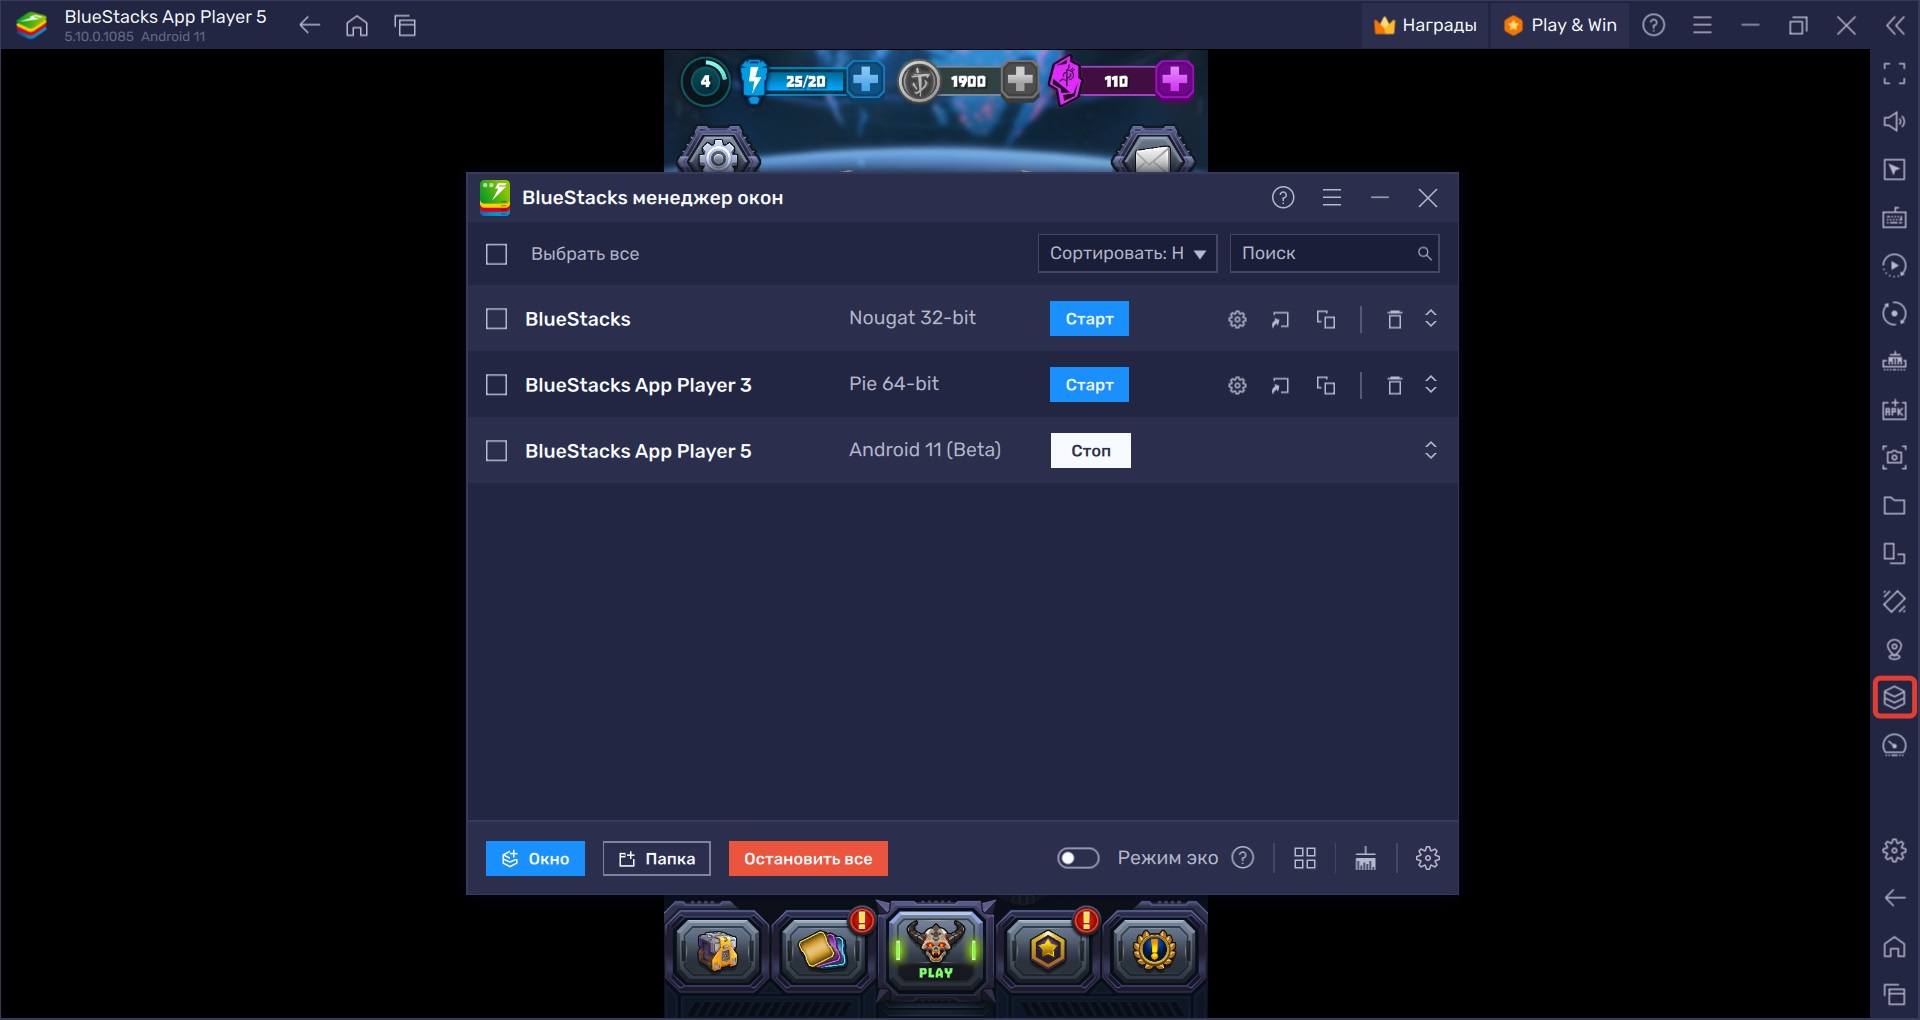The height and width of the screenshot is (1020, 1920).
Task: Click the Home icon in title bar
Action: click(x=357, y=26)
